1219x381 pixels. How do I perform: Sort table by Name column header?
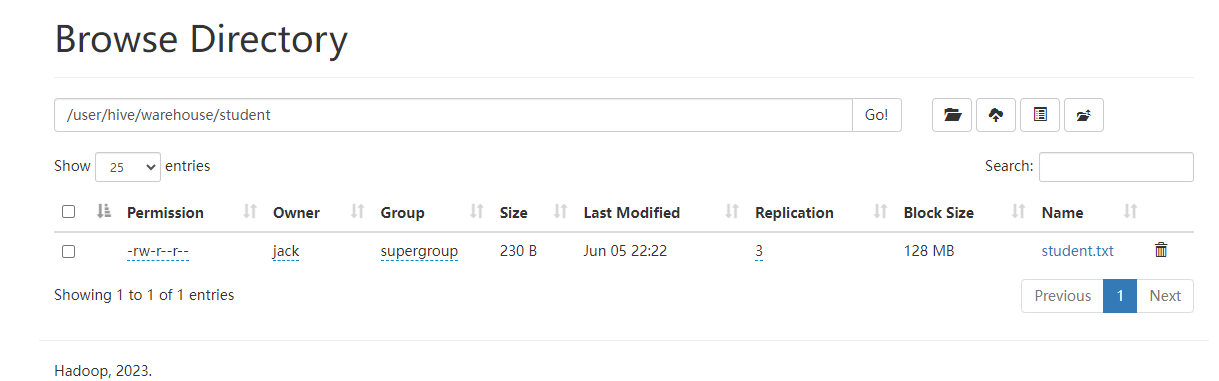tap(1062, 212)
